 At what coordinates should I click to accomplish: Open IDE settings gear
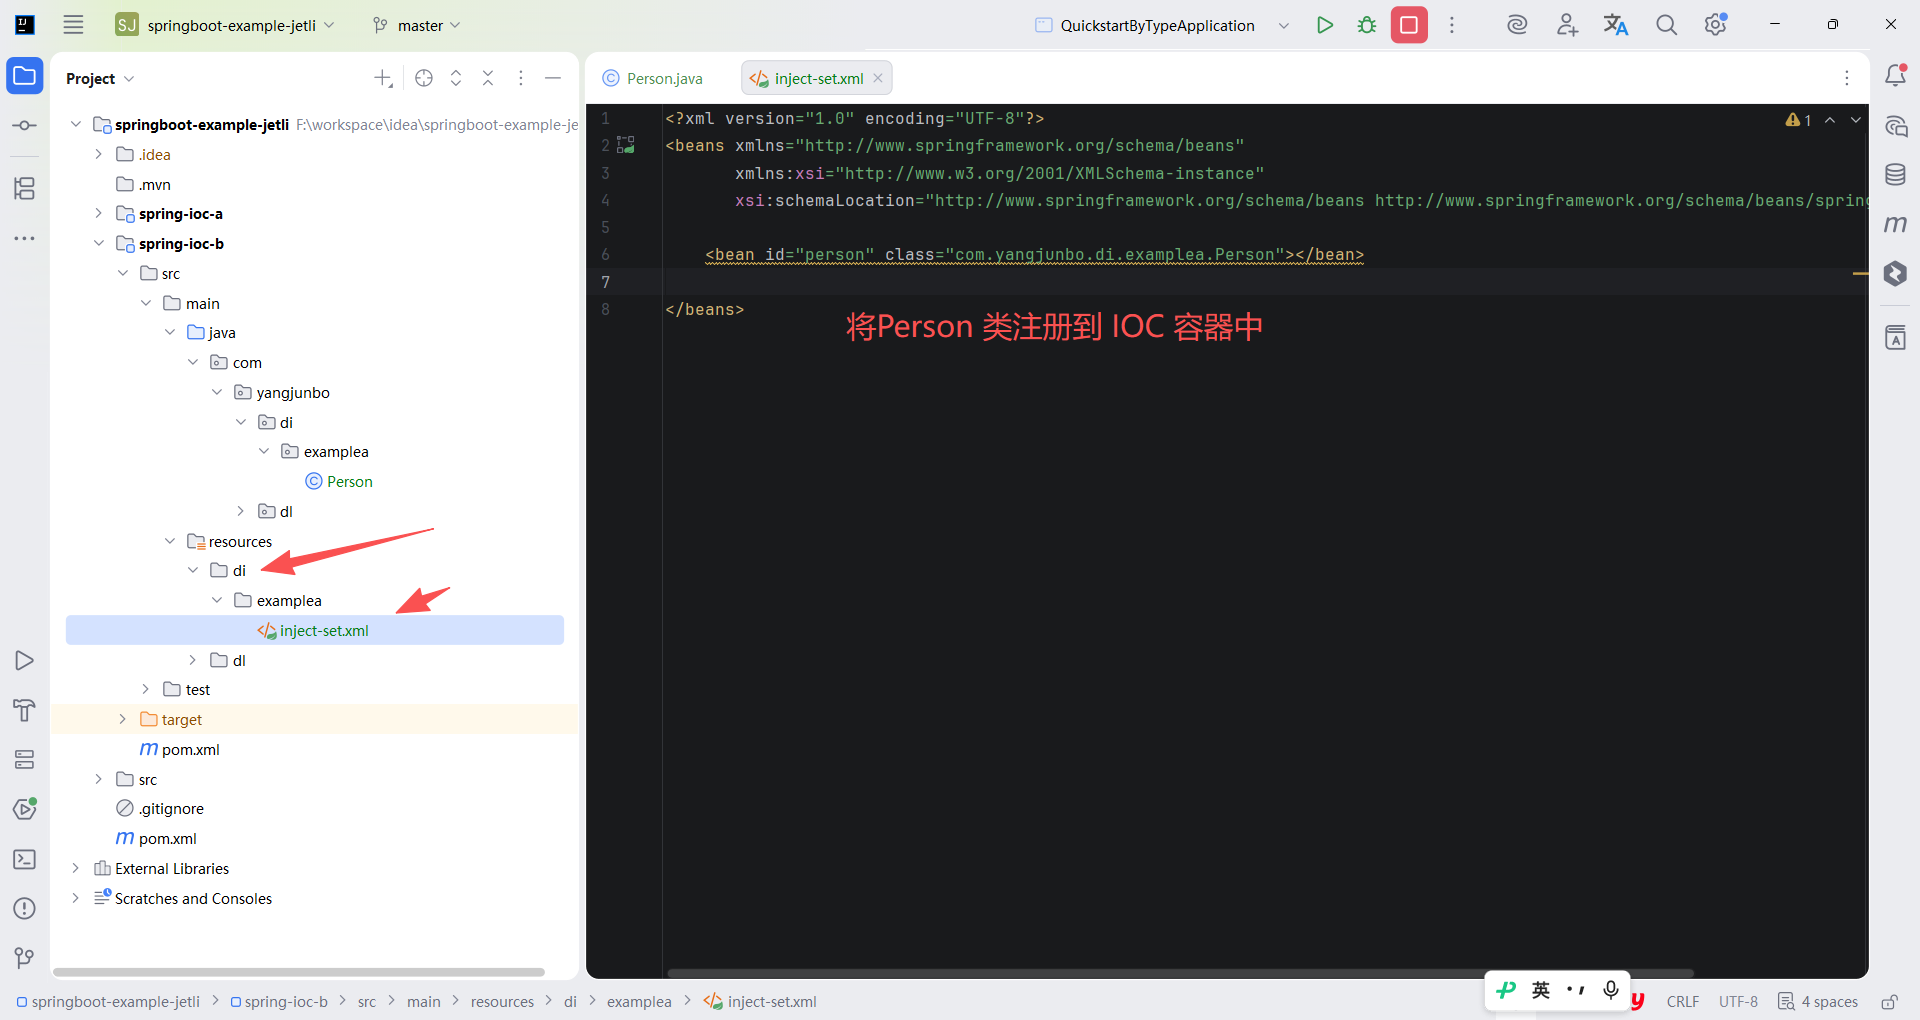tap(1716, 25)
